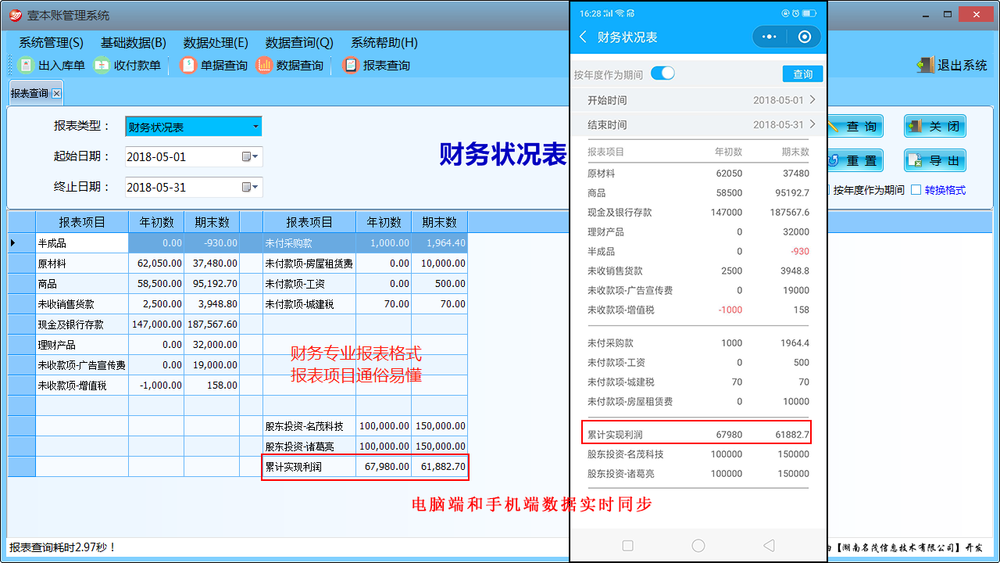Click the 关闭 button
This screenshot has height=563, width=1000.
click(935, 126)
